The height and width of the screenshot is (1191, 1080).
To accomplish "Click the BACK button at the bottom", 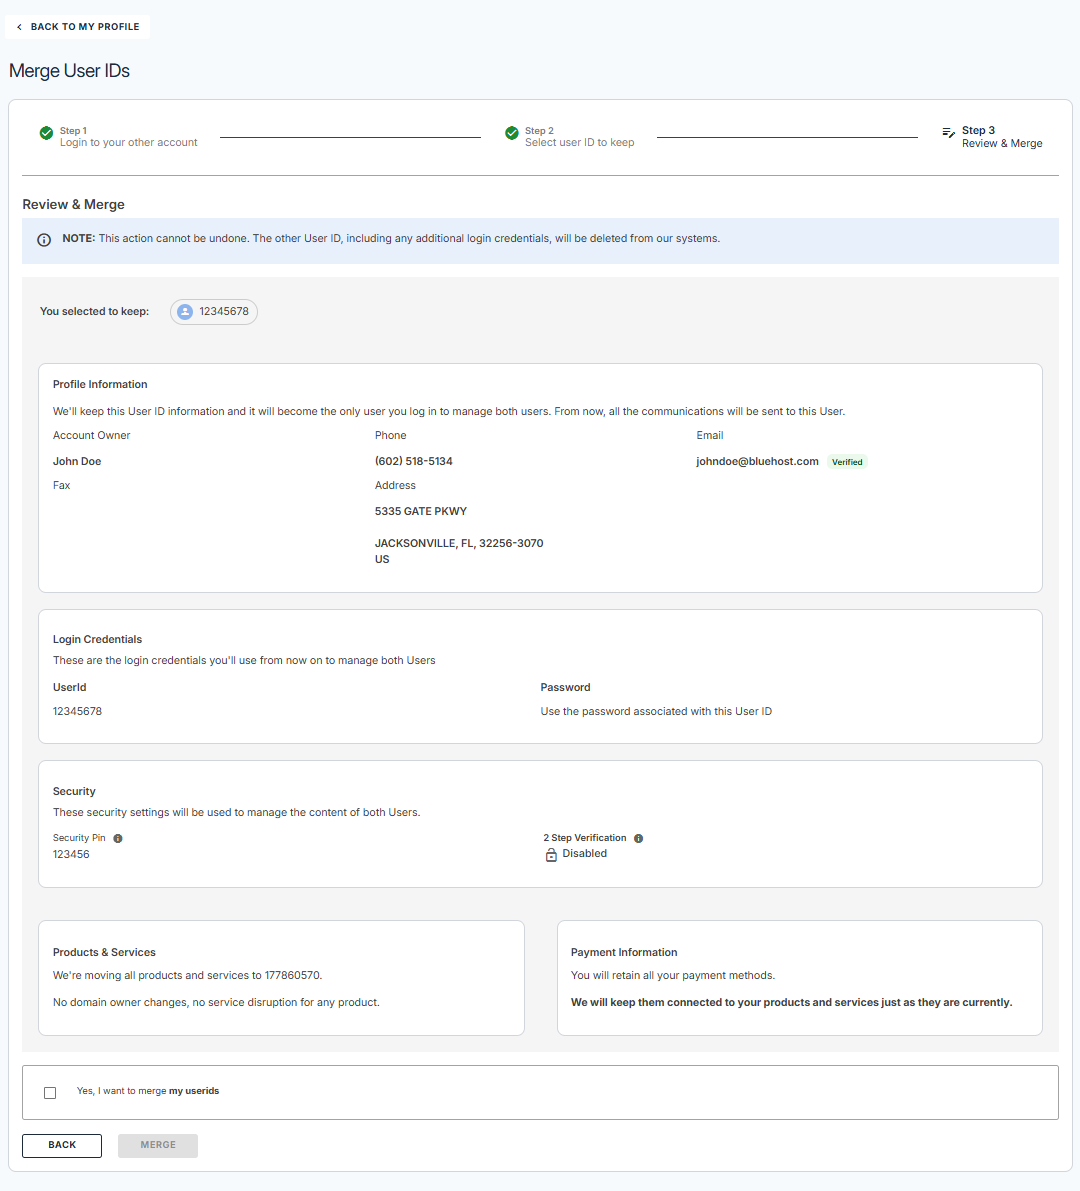I will coord(61,1145).
